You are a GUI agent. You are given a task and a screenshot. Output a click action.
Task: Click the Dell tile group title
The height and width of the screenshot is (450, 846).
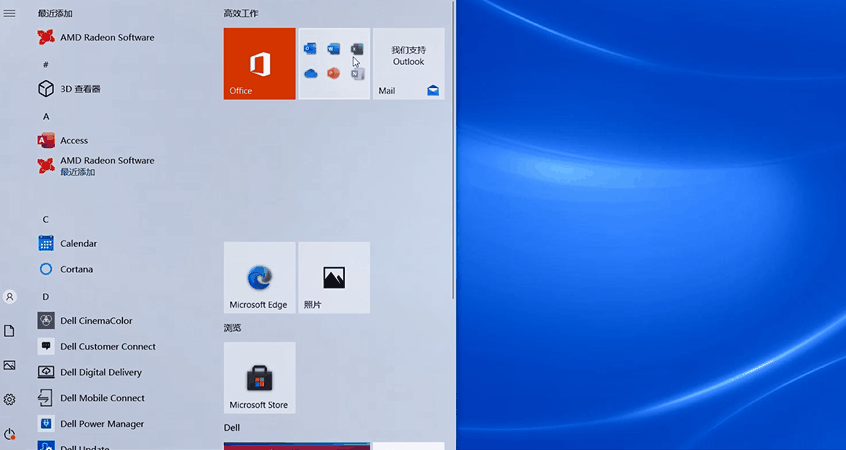[x=232, y=427]
